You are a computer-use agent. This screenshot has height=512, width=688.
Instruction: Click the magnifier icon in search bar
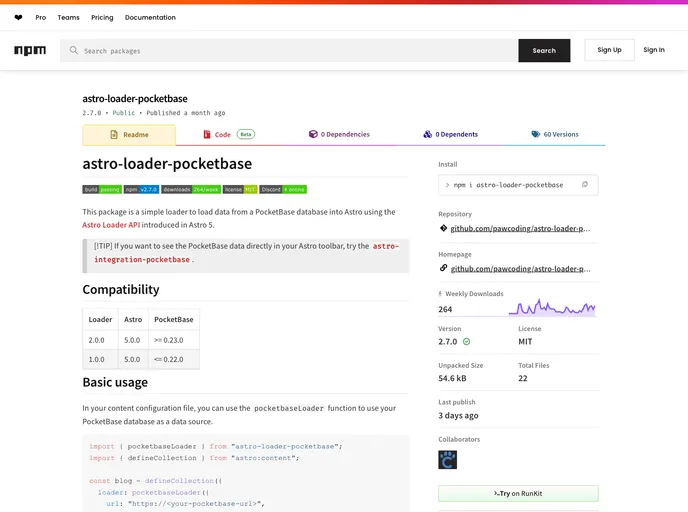(x=74, y=50)
